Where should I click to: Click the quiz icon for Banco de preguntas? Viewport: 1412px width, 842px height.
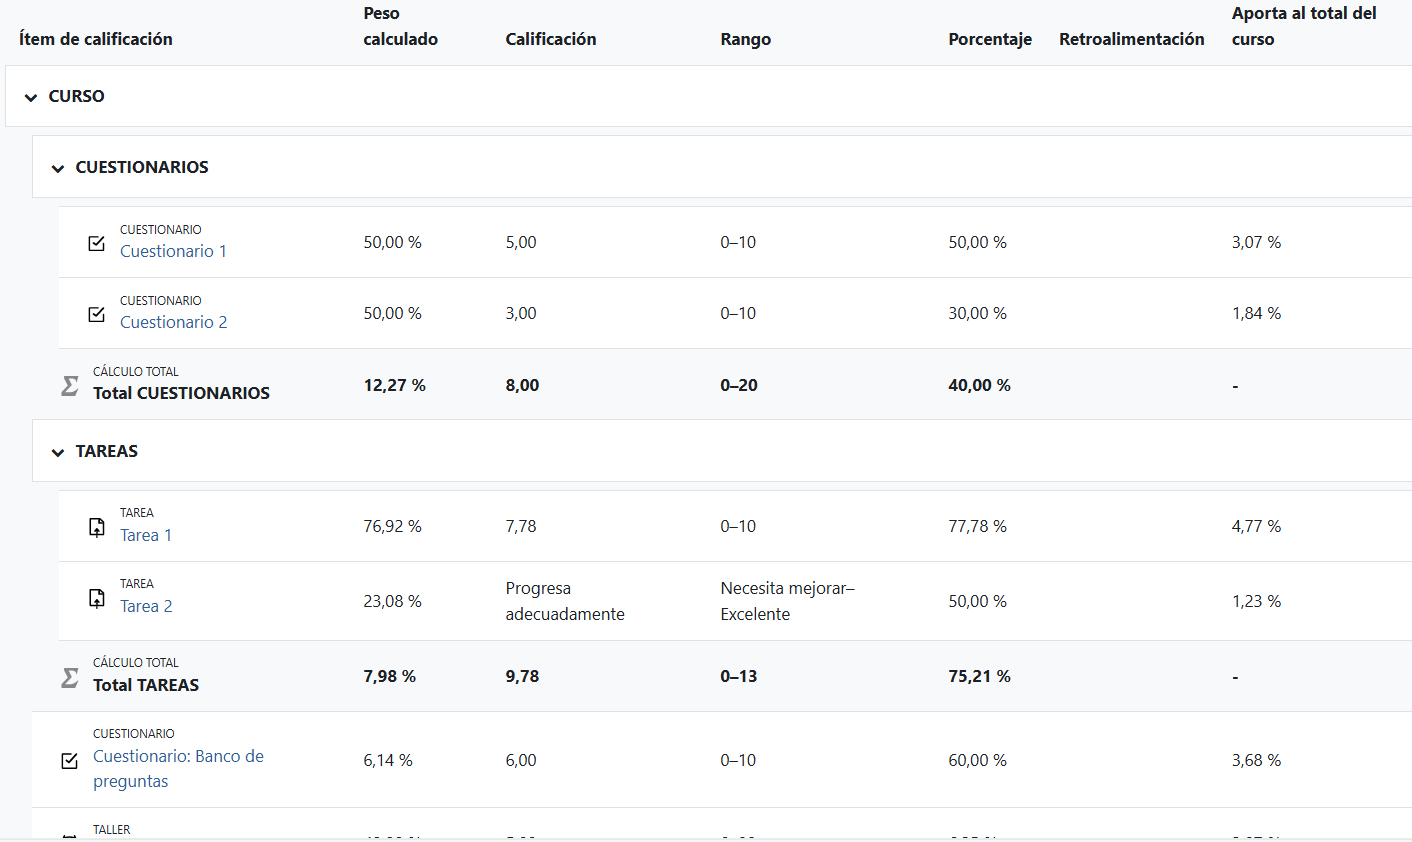[x=70, y=761]
